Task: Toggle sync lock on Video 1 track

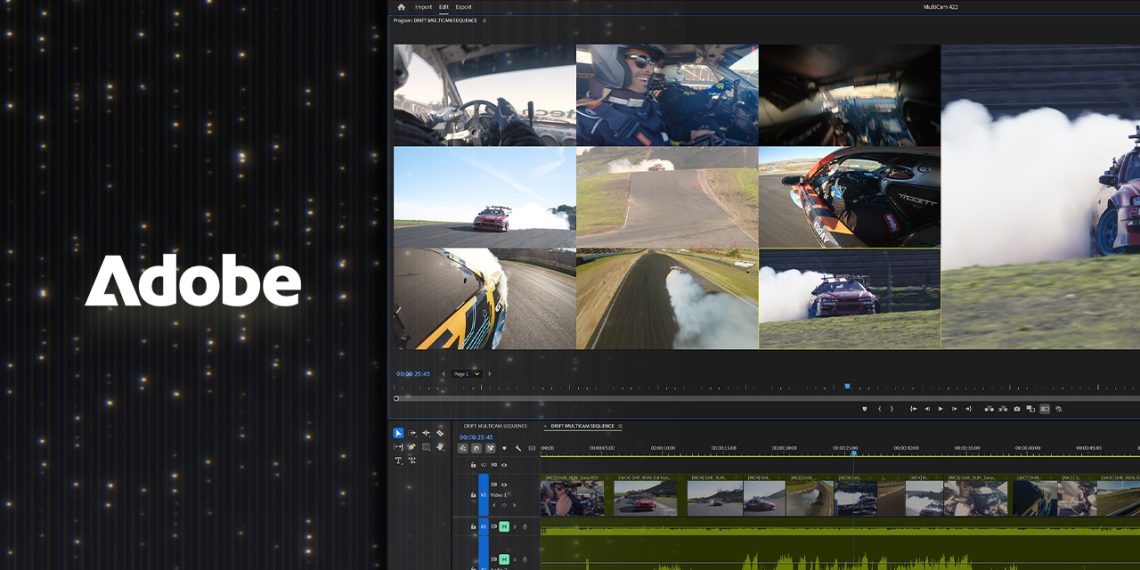Action: 494,484
